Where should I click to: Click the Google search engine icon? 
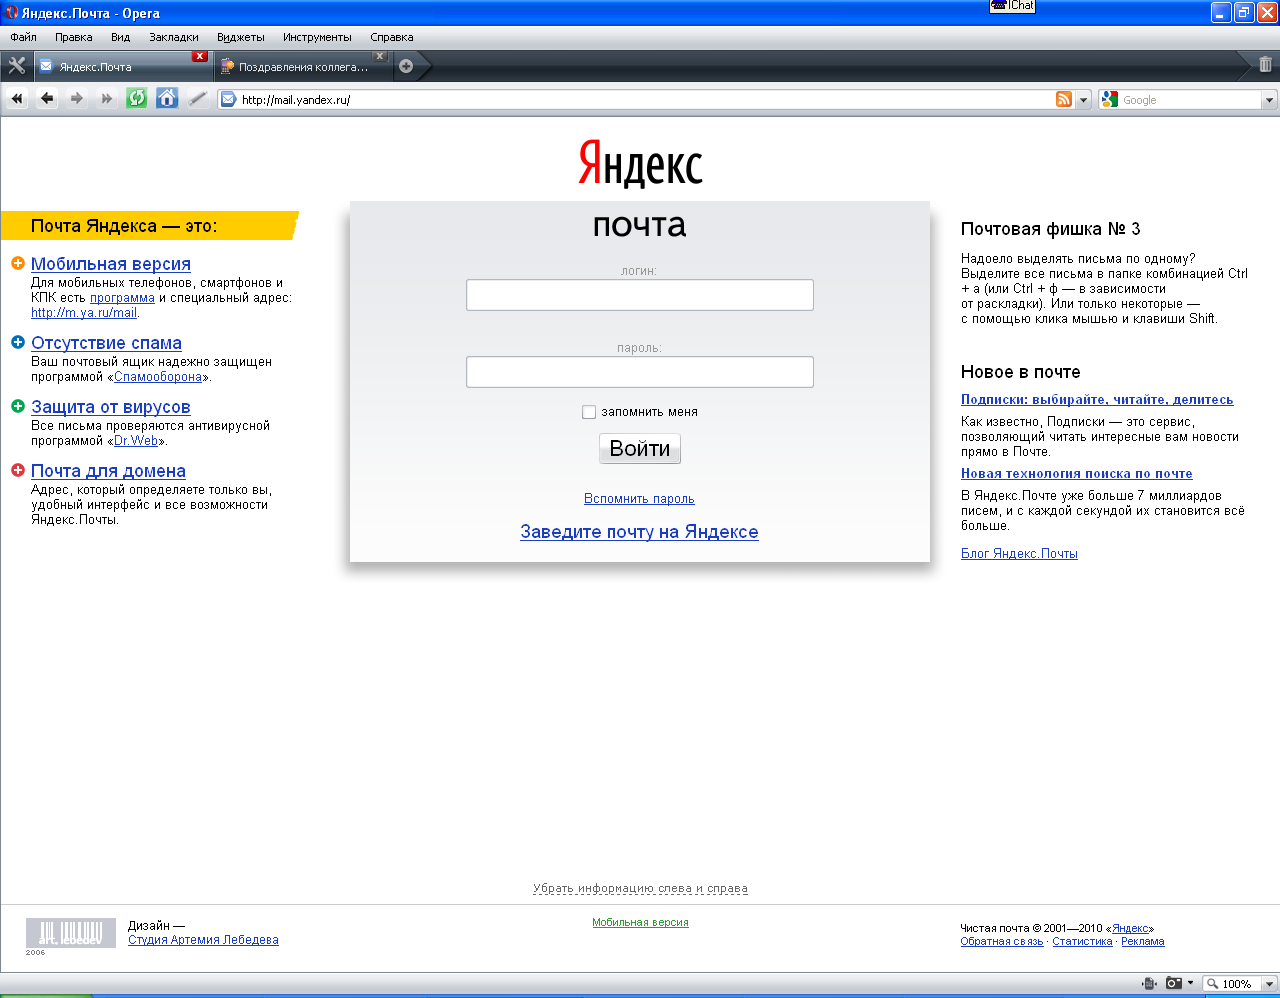pyautogui.click(x=1109, y=99)
